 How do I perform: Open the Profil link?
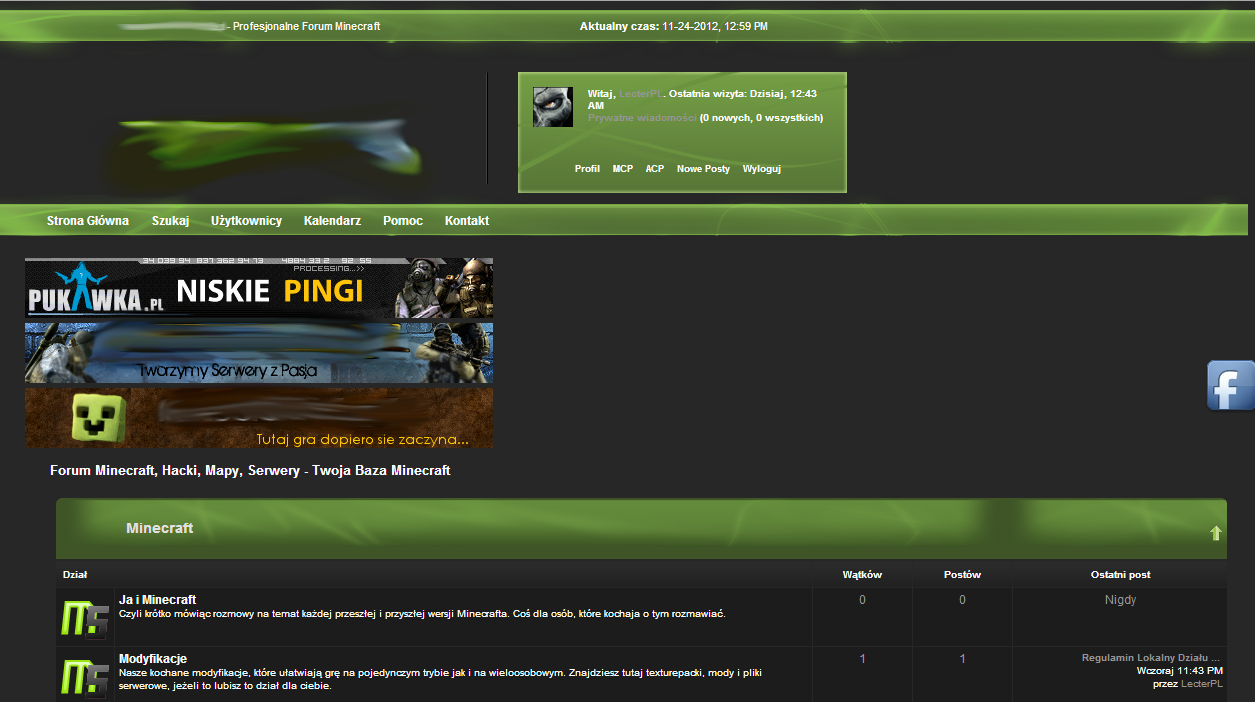[x=587, y=169]
